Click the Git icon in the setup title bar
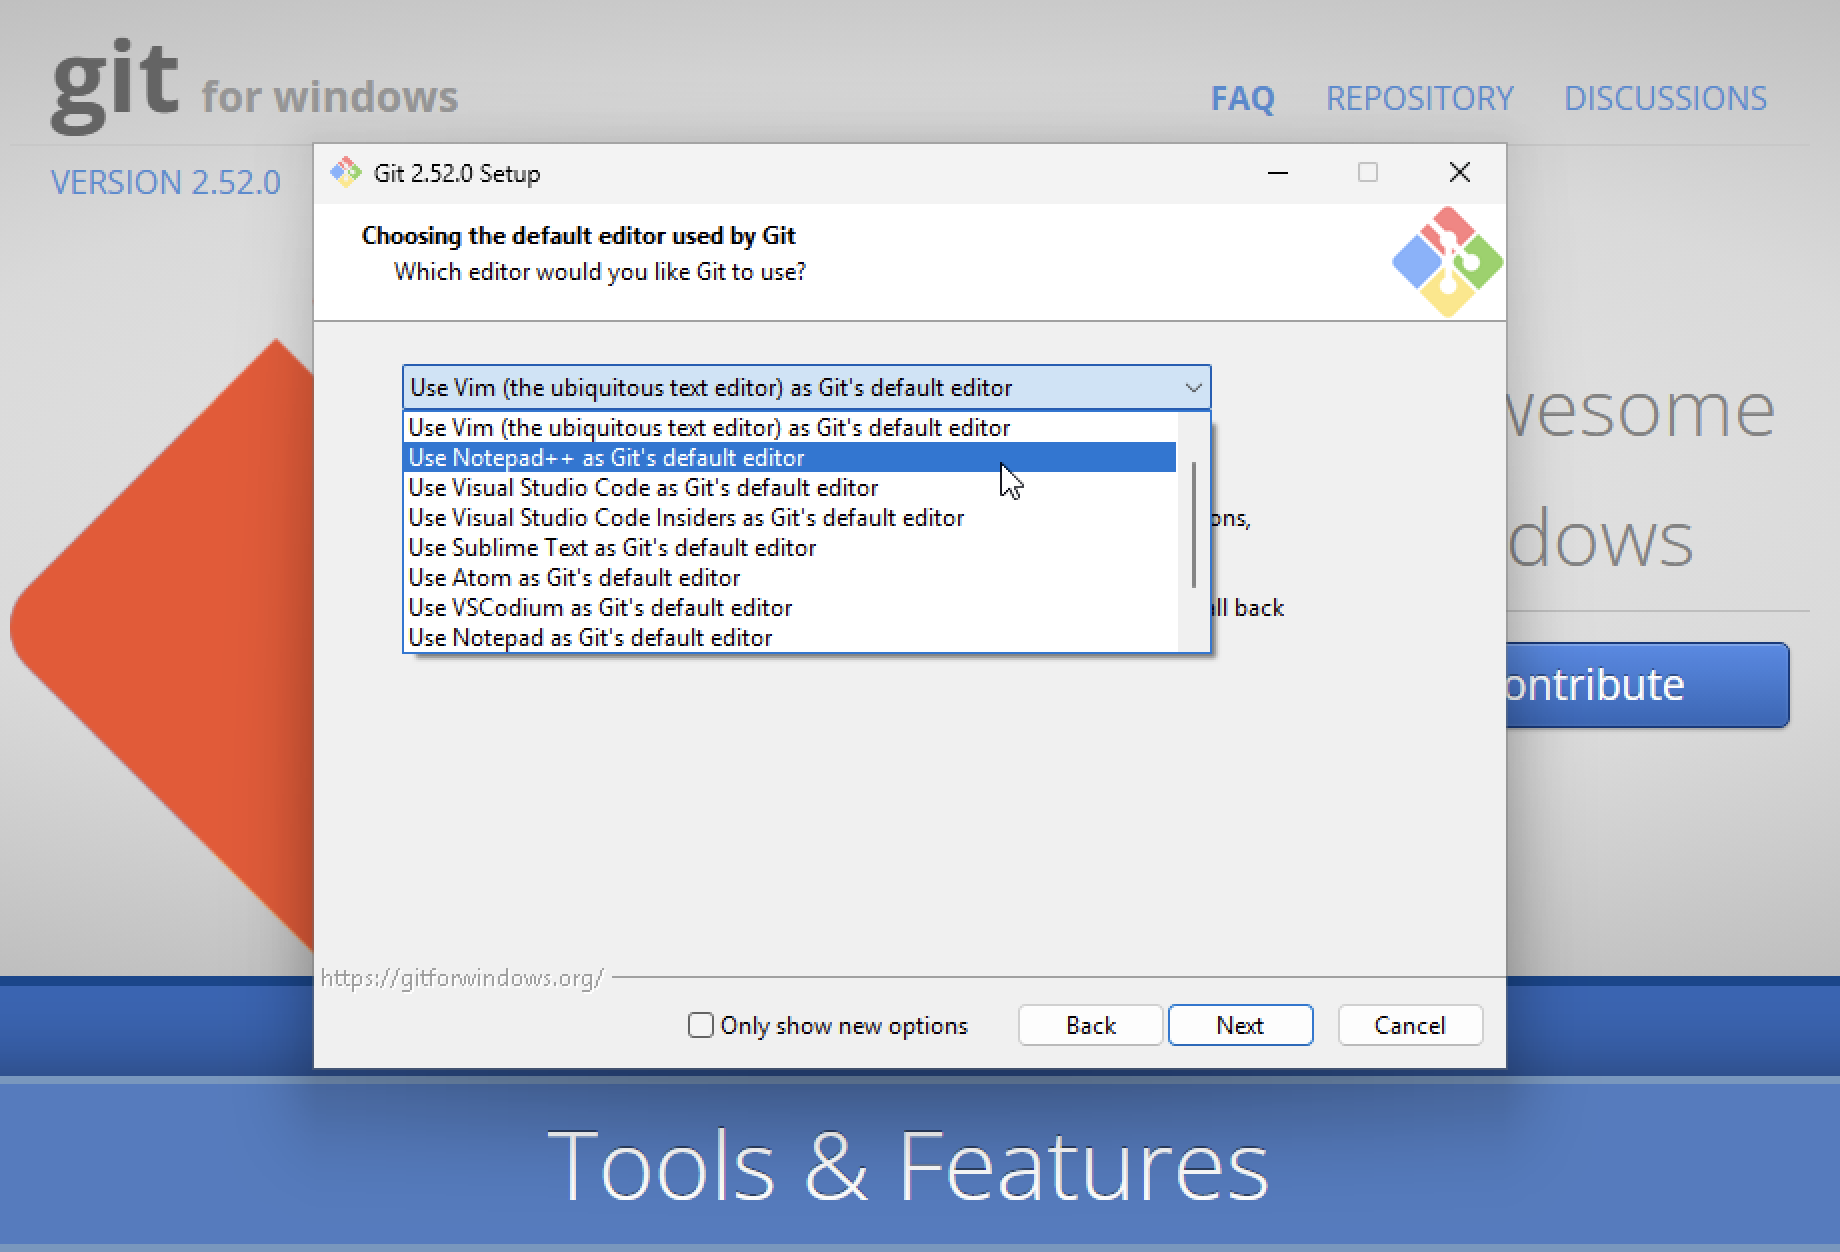 click(x=346, y=173)
